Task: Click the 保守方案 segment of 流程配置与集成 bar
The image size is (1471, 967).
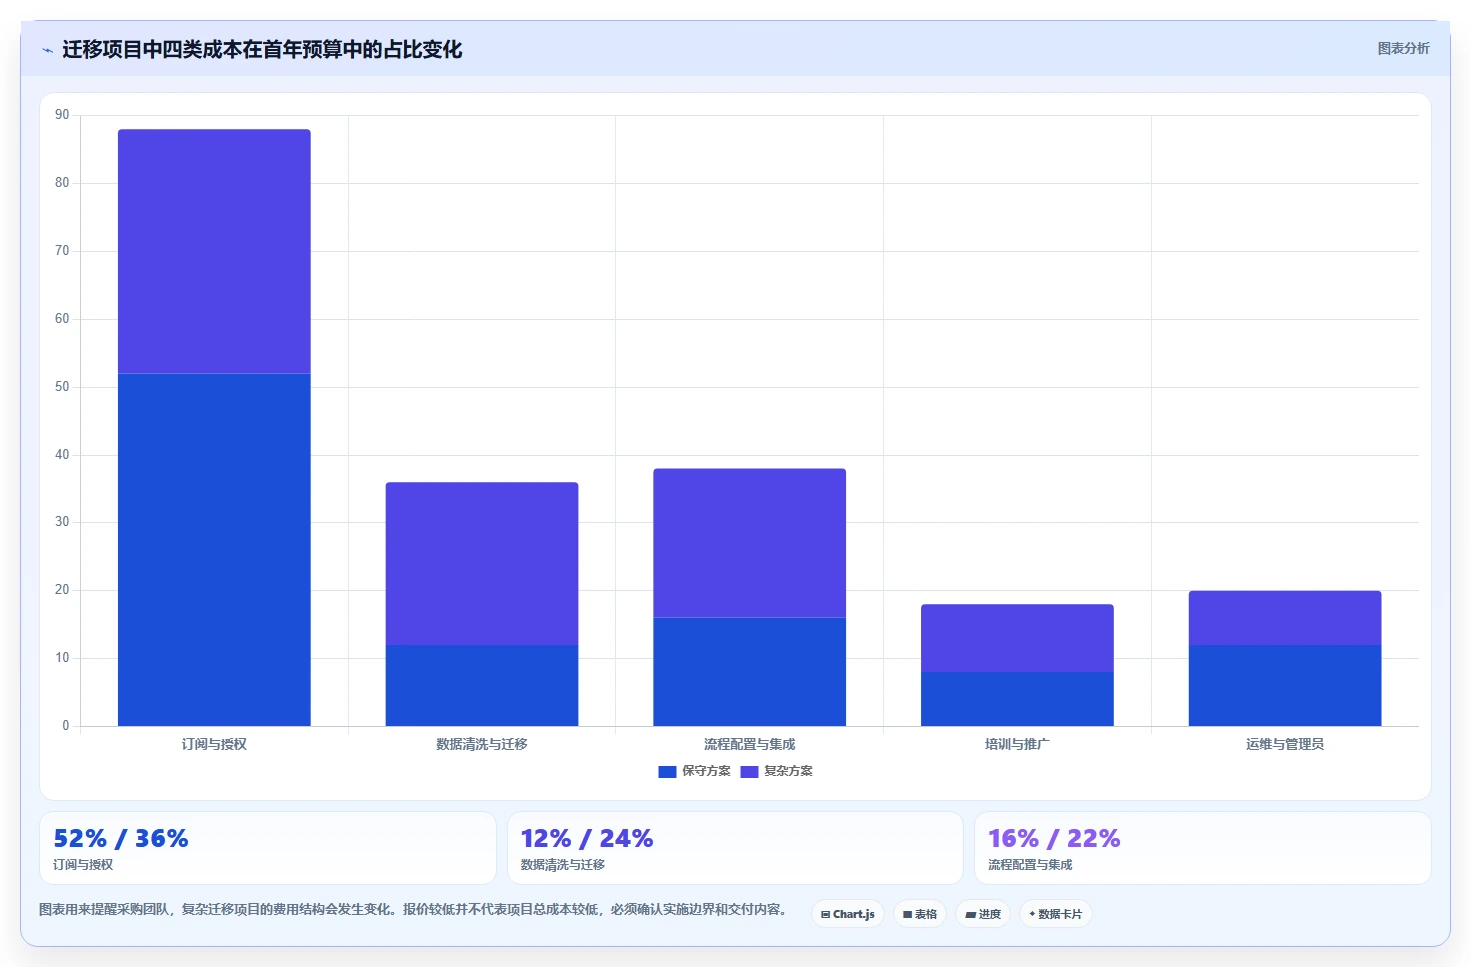Action: [x=750, y=672]
